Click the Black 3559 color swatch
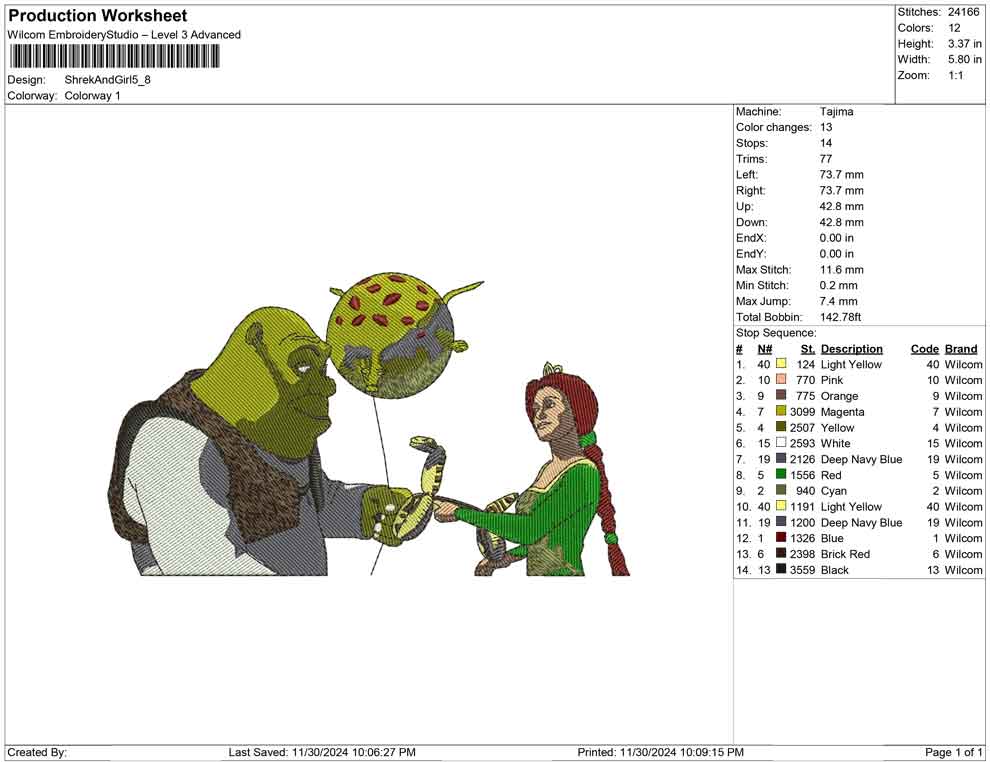The height and width of the screenshot is (762, 990). click(x=781, y=569)
